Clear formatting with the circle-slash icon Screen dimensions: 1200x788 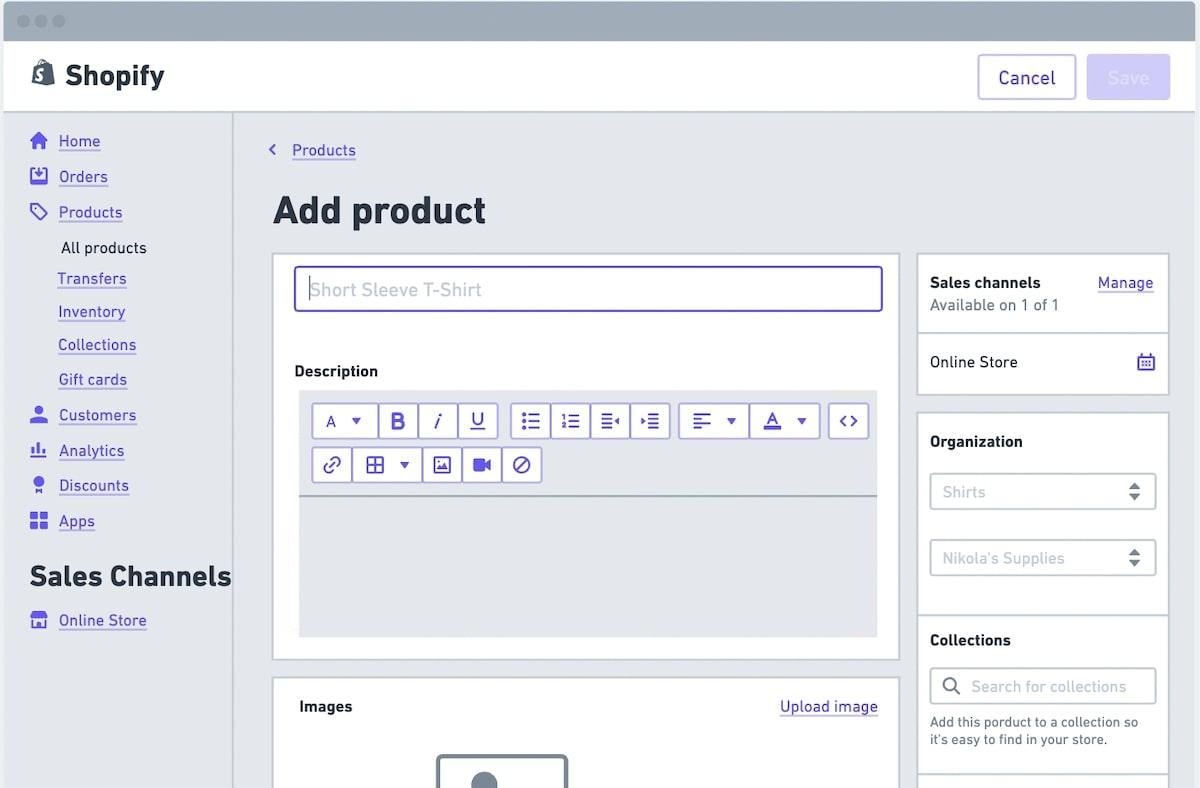(x=521, y=465)
